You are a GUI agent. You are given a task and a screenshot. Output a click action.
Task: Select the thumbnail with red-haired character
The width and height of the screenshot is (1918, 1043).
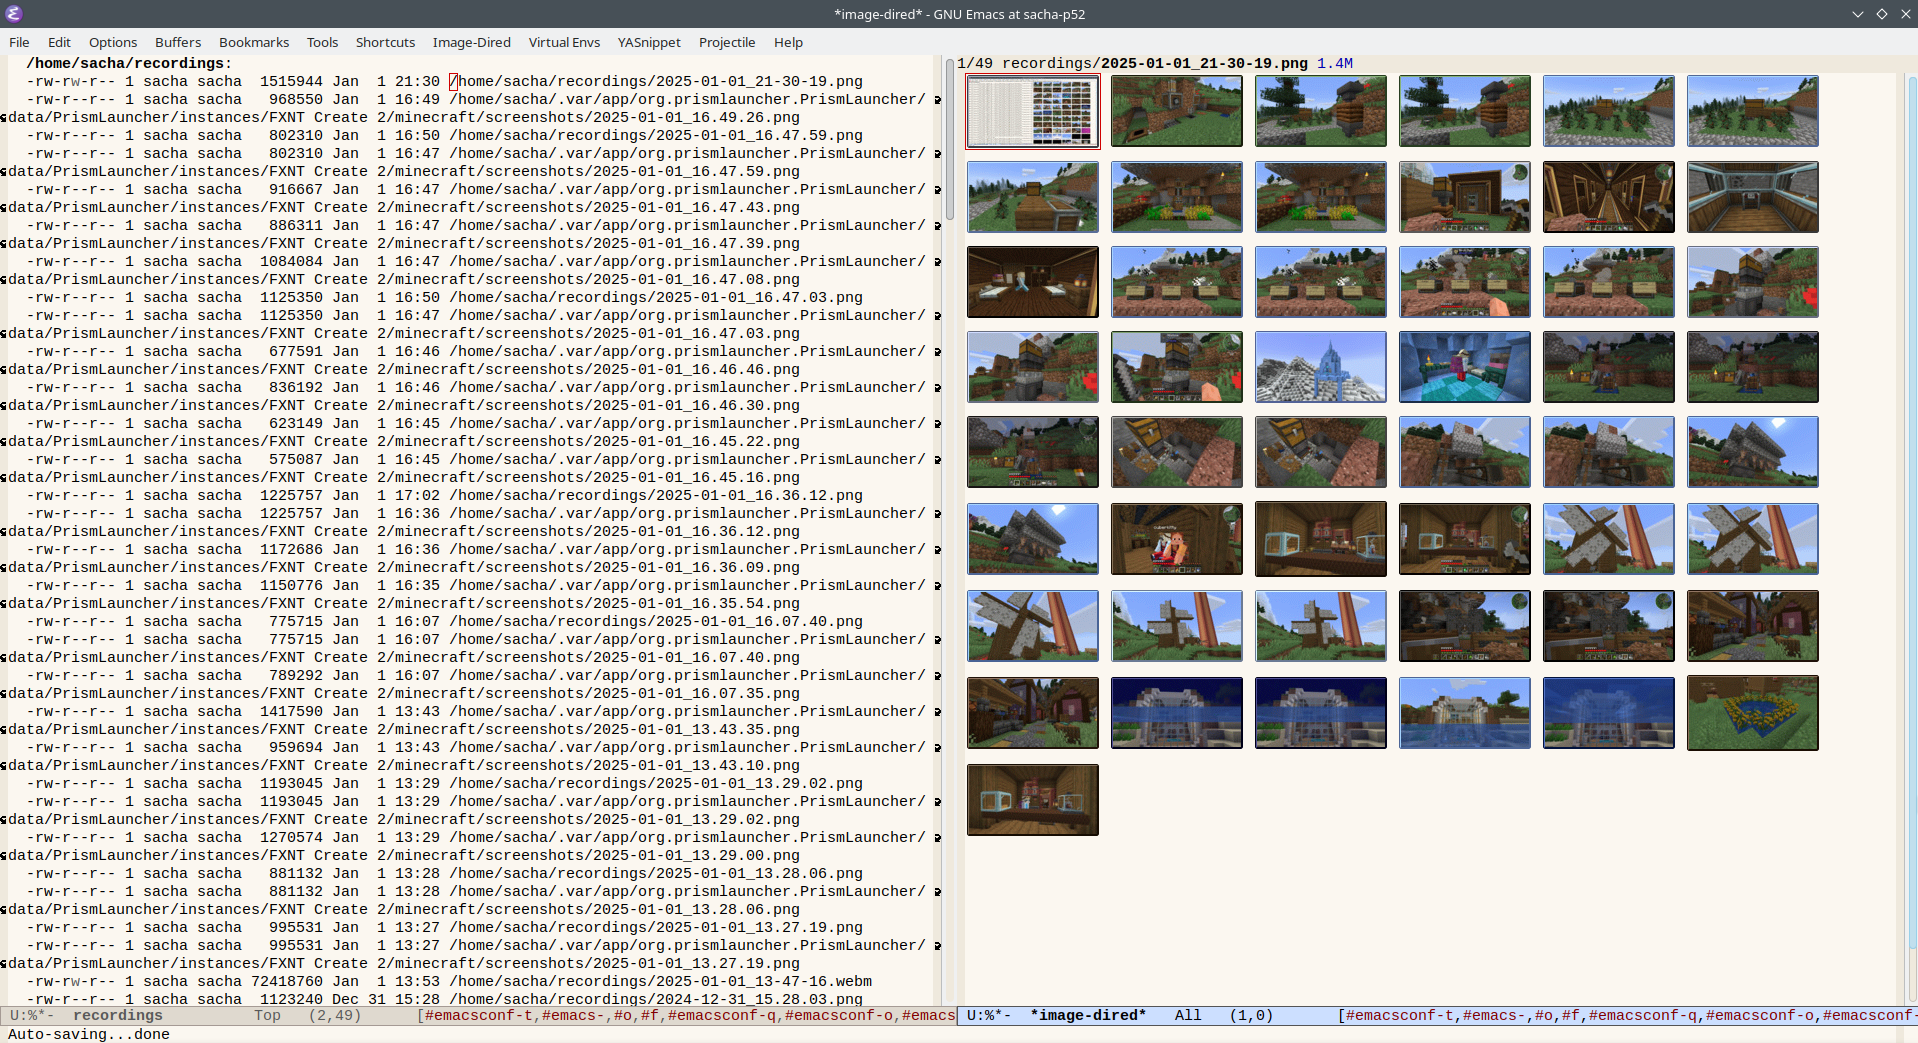(x=1177, y=539)
